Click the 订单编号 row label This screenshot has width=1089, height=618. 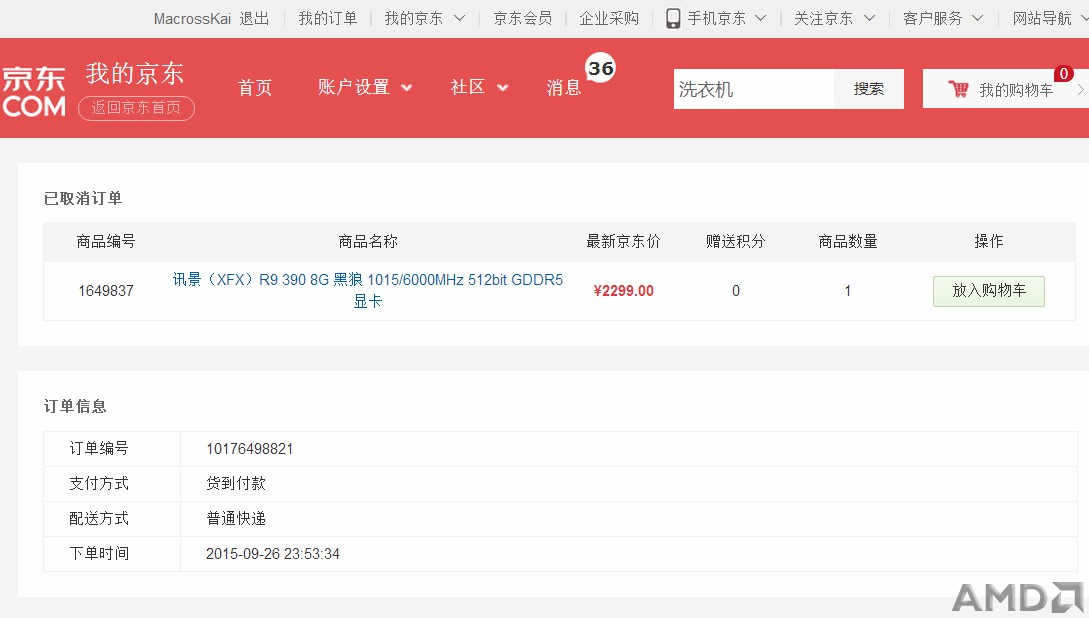(99, 449)
